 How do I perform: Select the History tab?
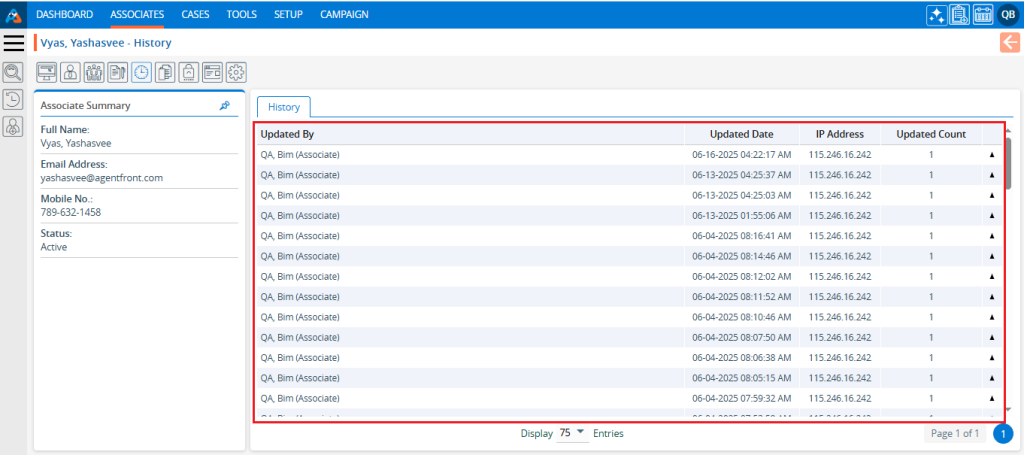(284, 106)
